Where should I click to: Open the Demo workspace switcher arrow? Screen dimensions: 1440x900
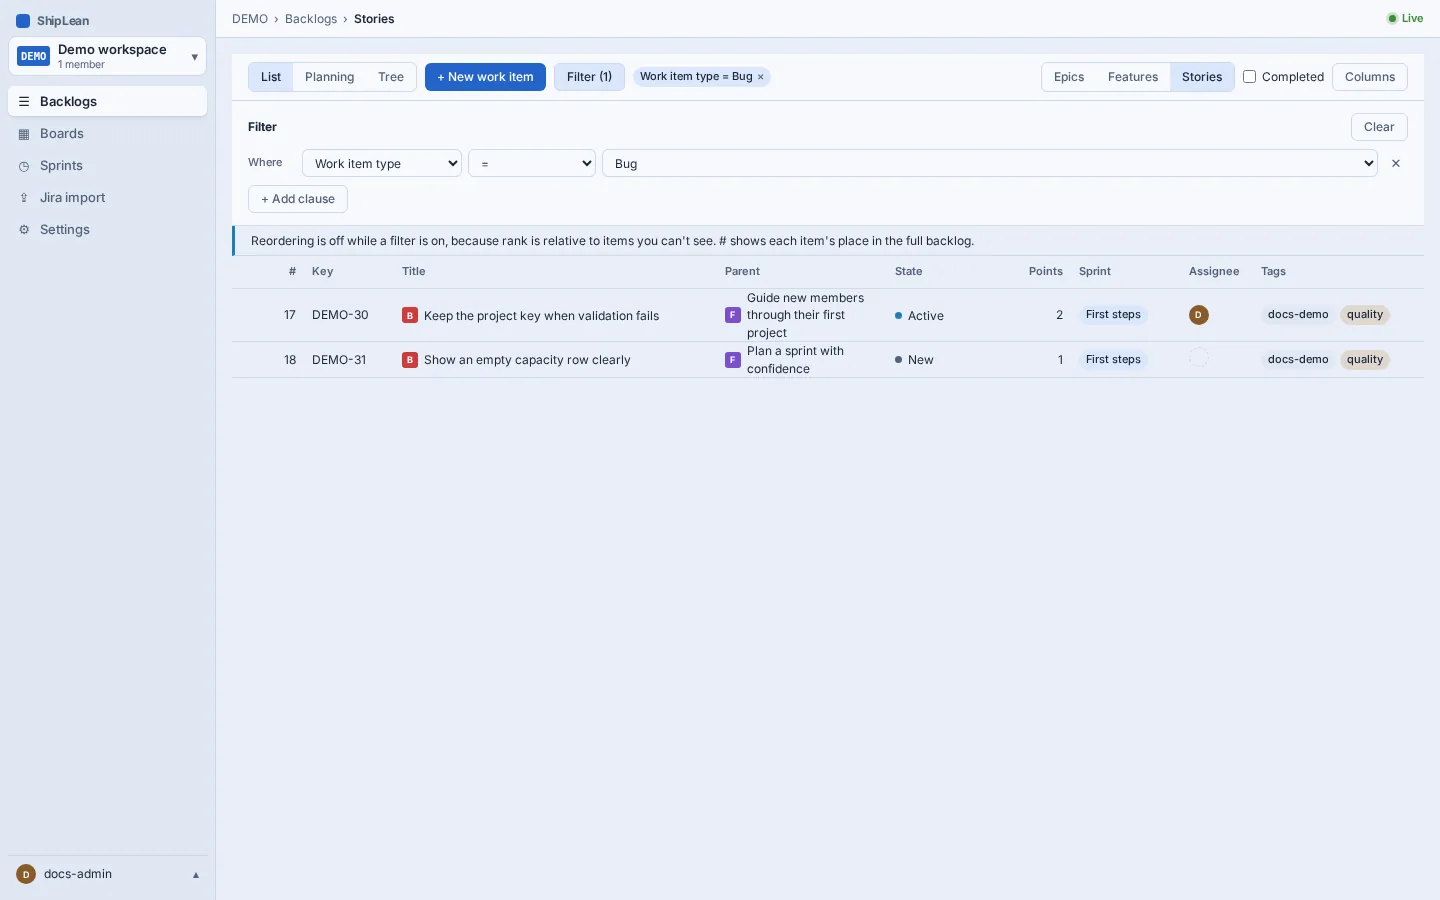coord(194,57)
